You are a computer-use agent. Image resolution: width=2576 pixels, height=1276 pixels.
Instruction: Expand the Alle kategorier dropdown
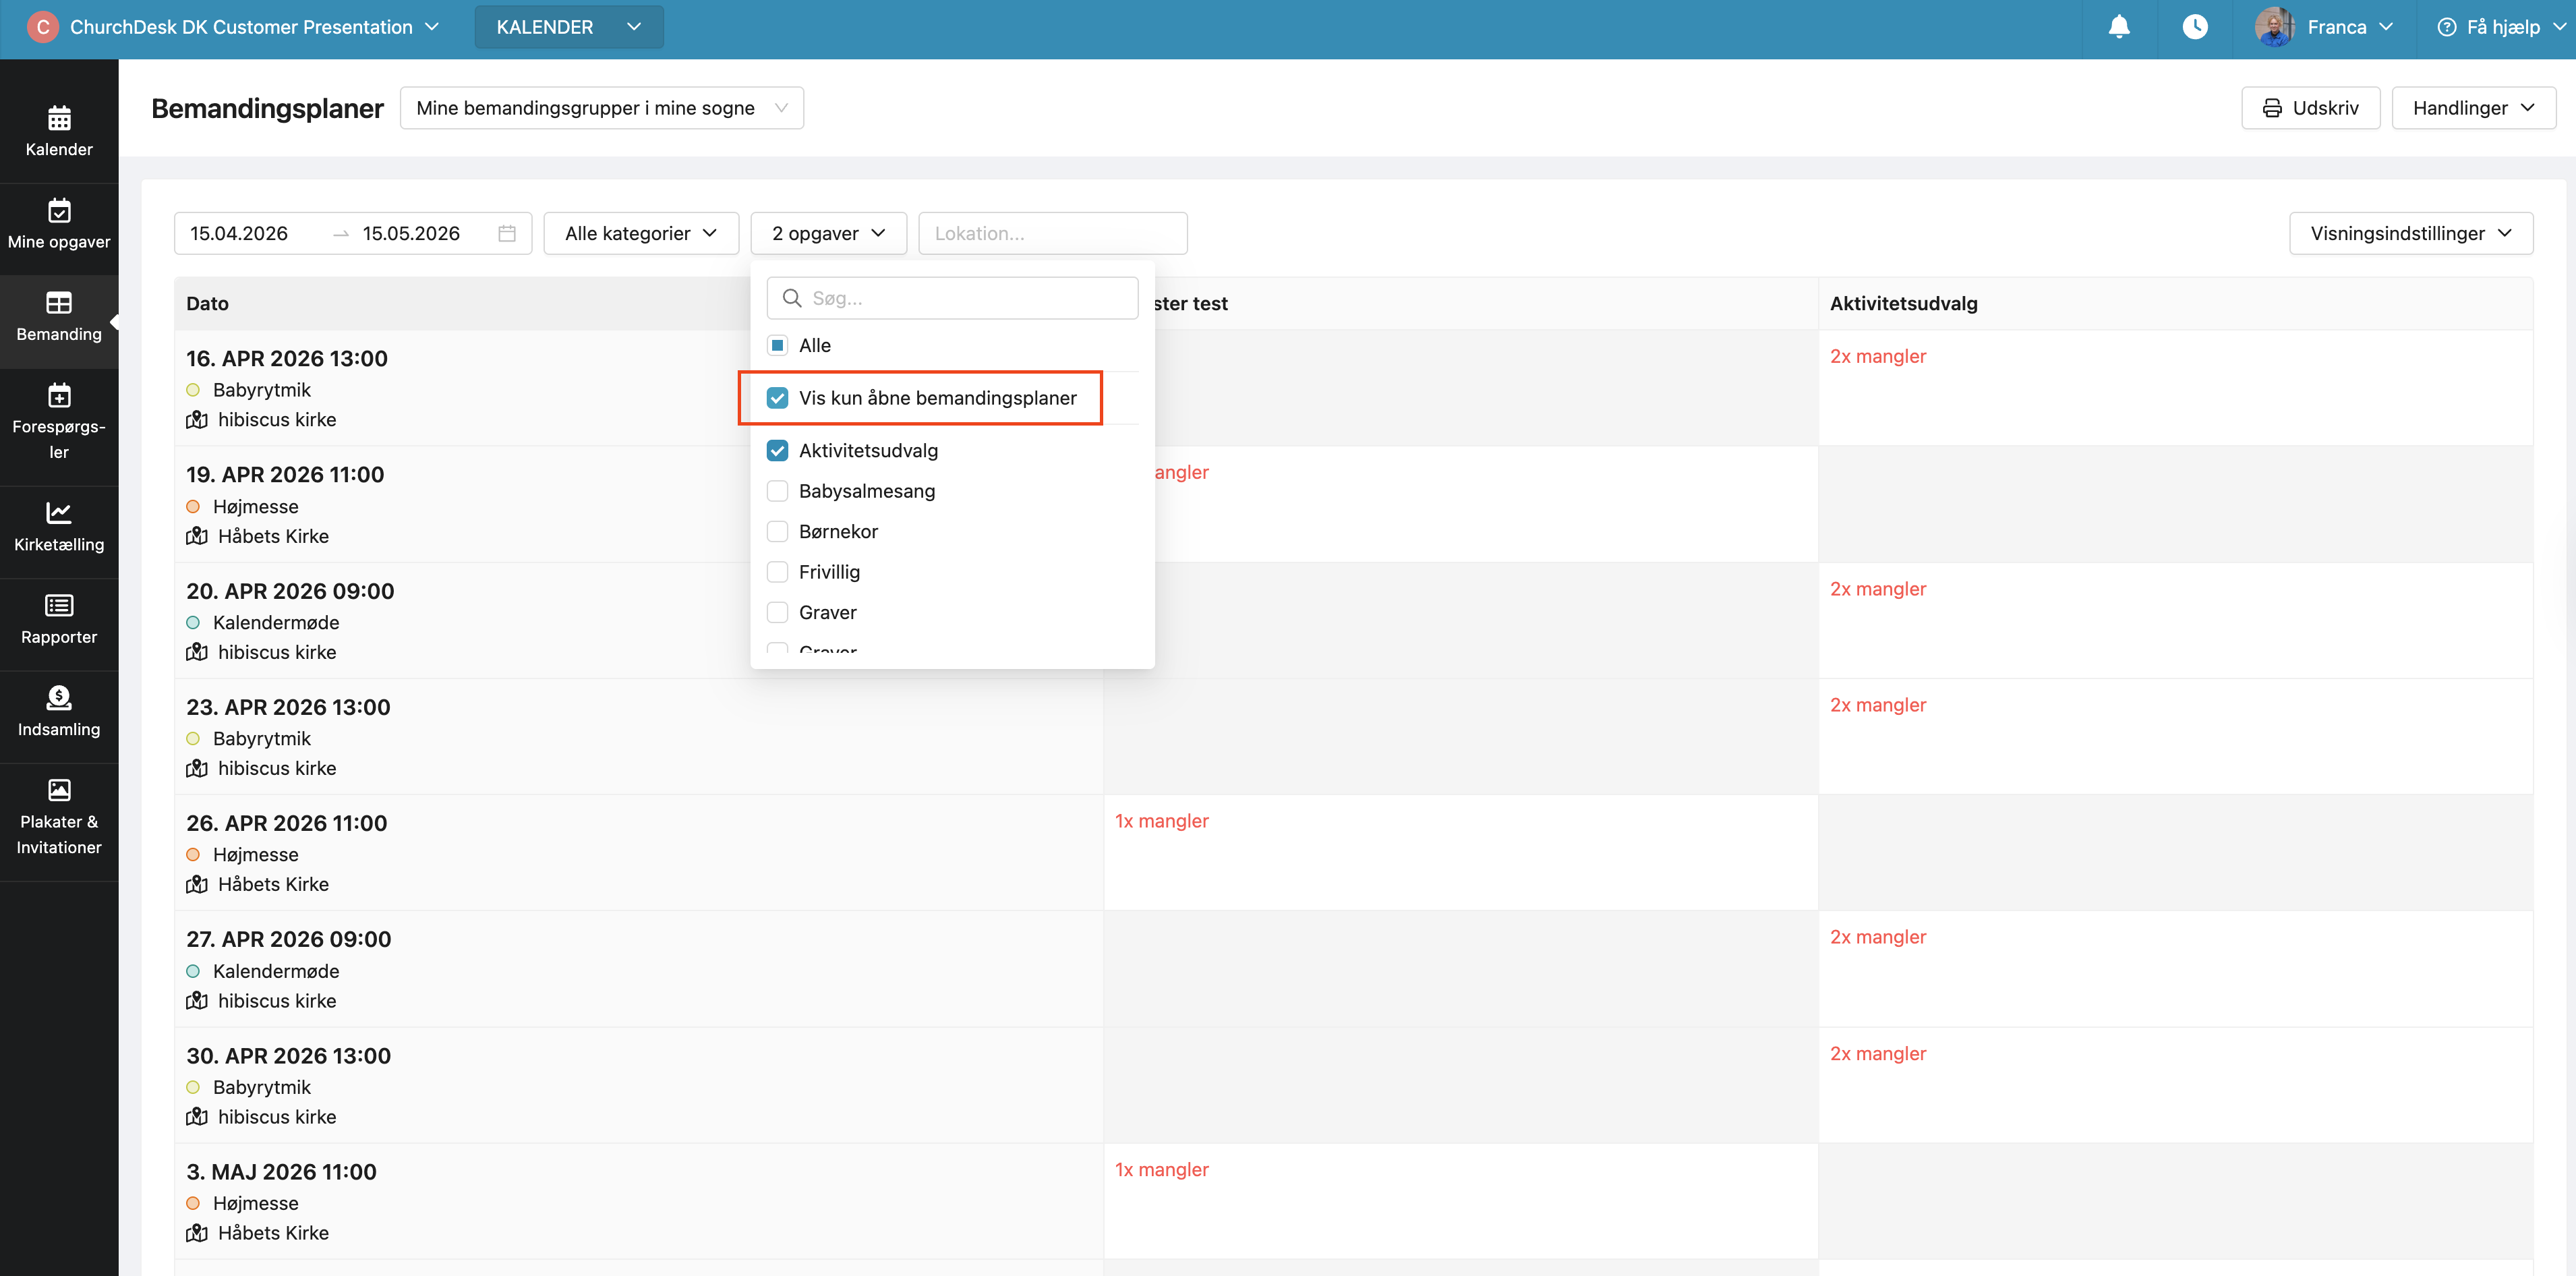coord(640,233)
